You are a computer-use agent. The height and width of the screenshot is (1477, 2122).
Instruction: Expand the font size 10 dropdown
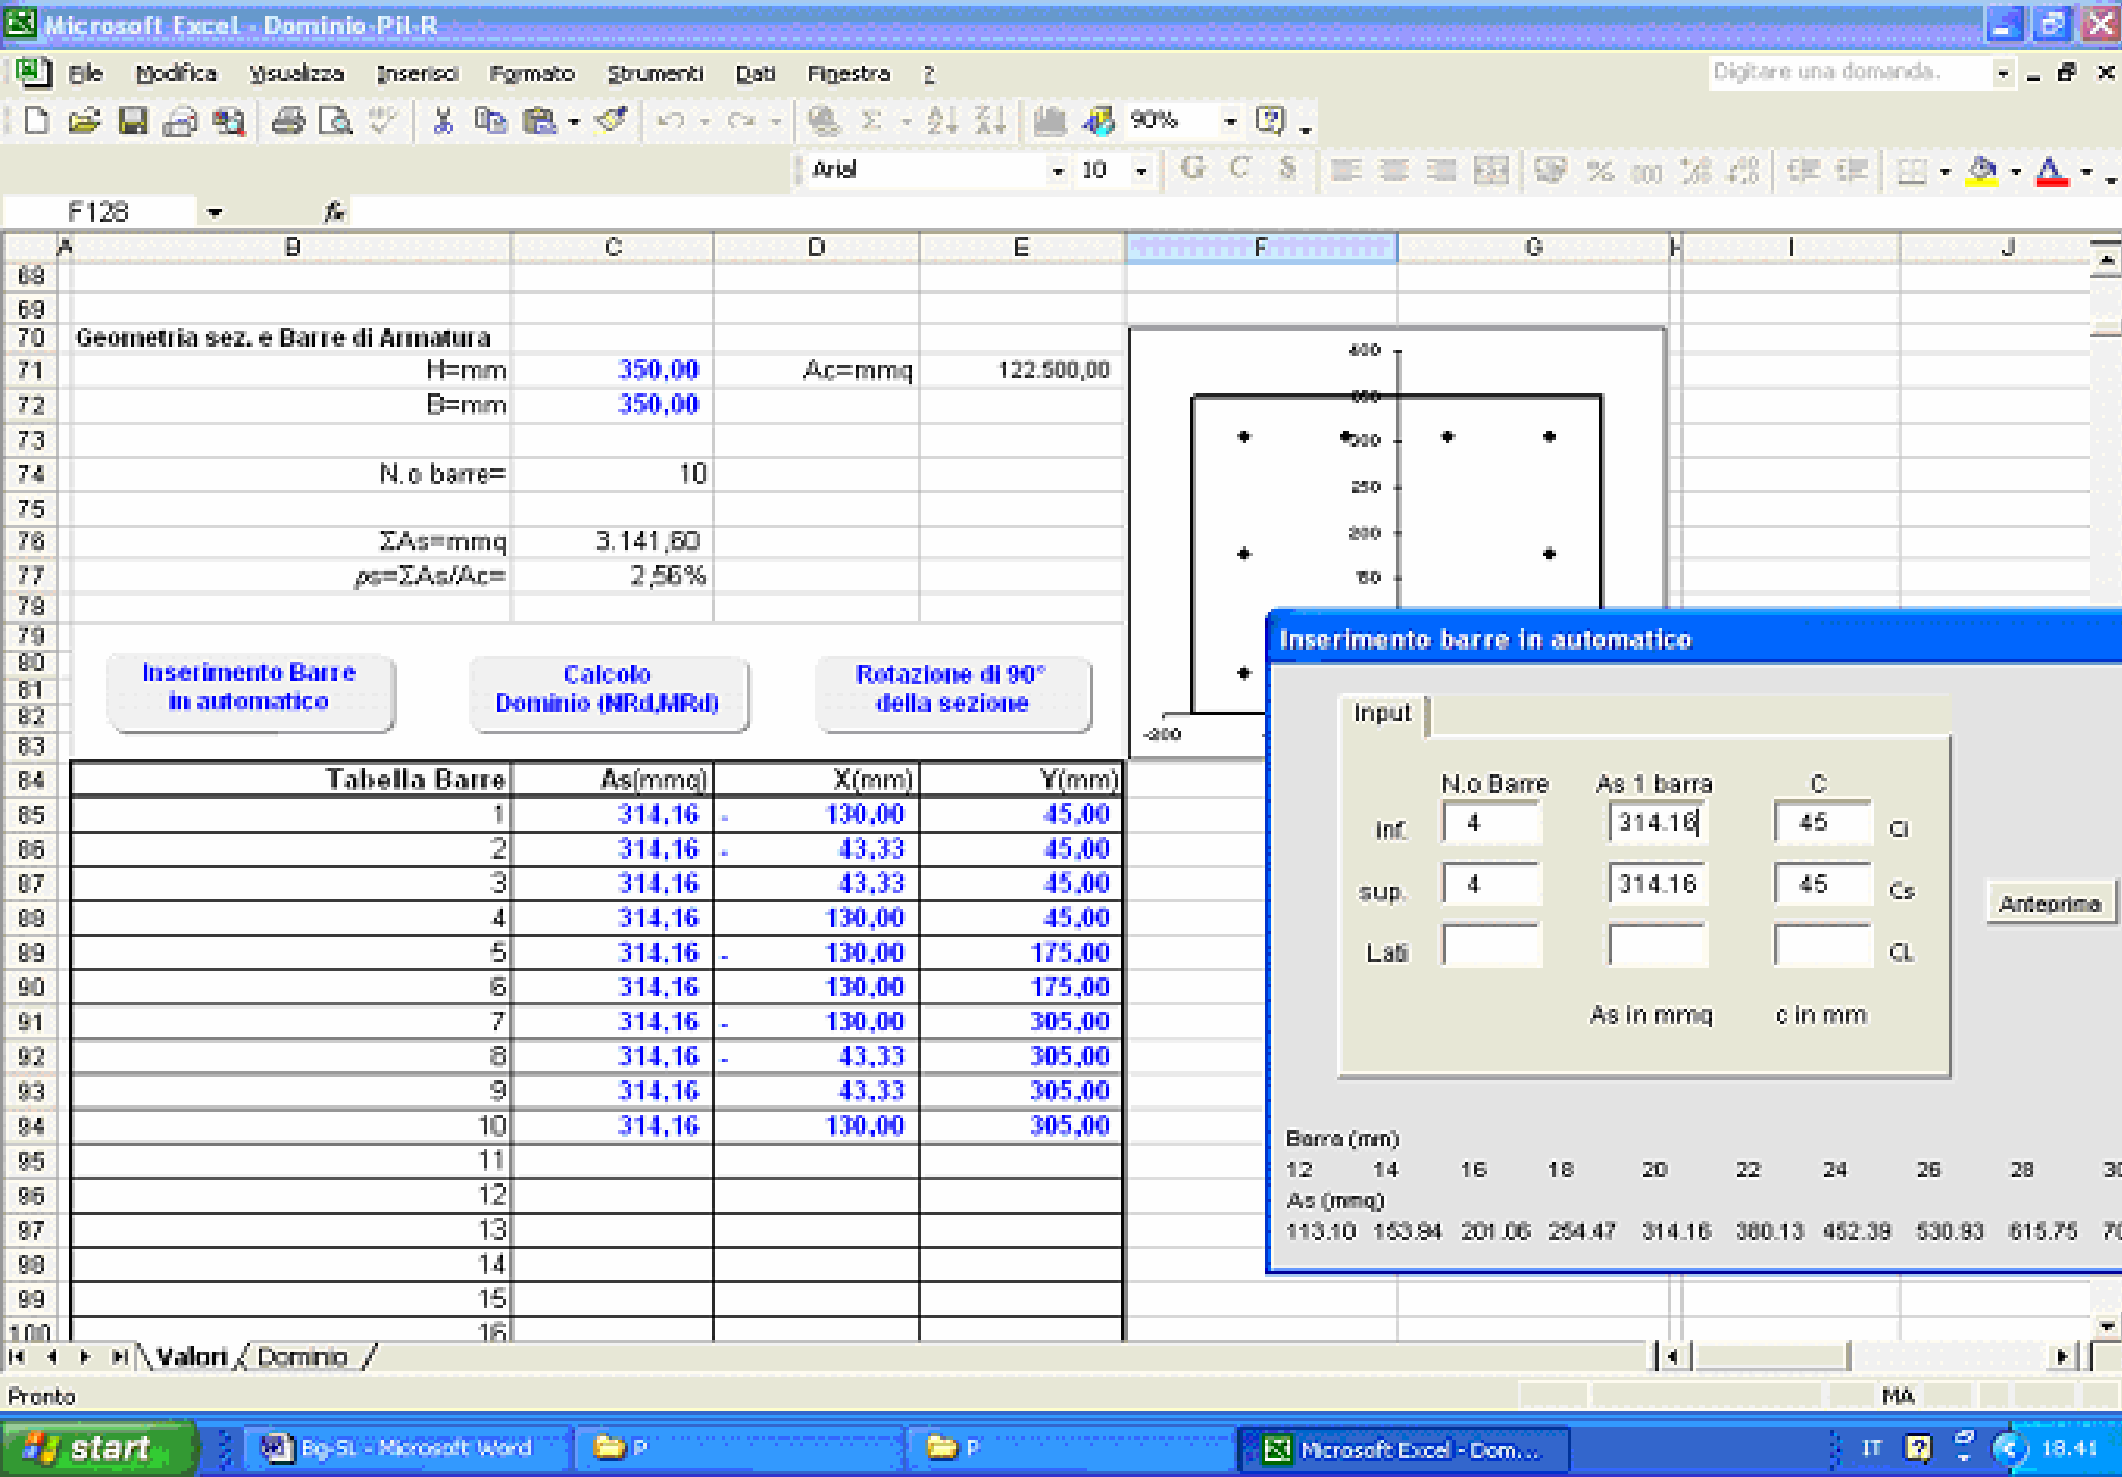point(1141,171)
